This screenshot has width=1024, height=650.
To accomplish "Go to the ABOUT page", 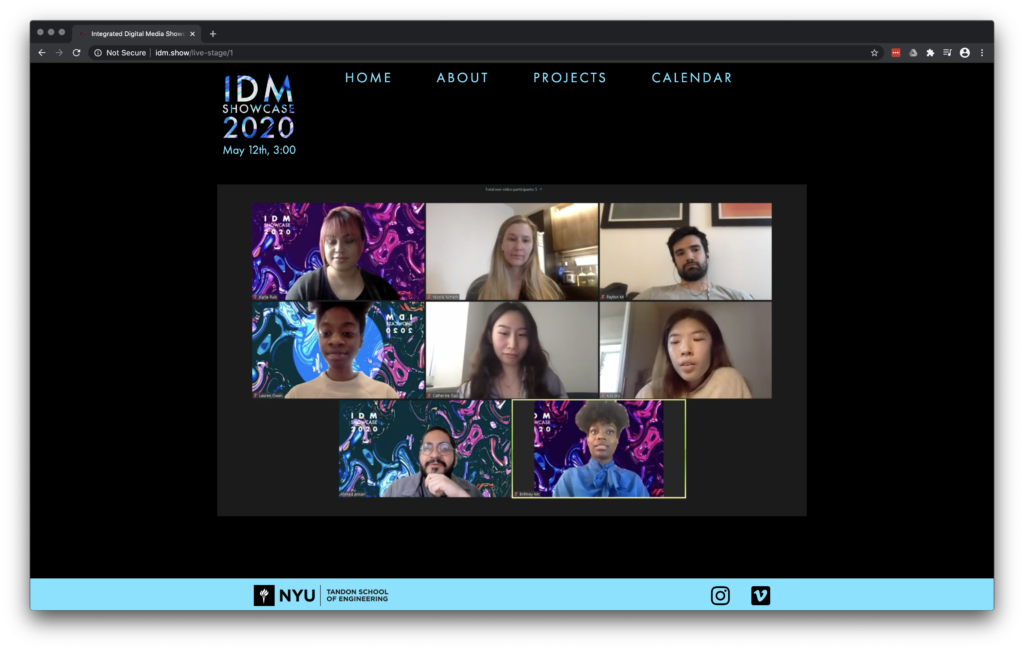I will 462,78.
